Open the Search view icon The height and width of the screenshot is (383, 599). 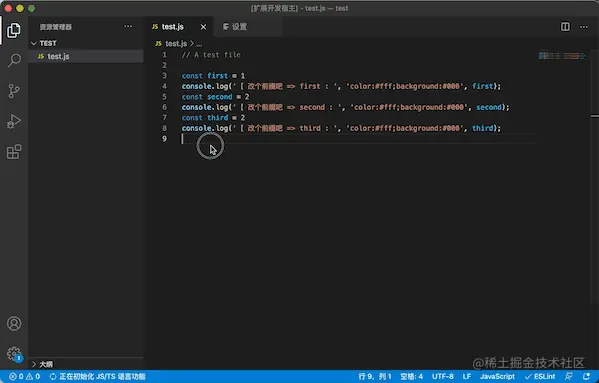14,60
